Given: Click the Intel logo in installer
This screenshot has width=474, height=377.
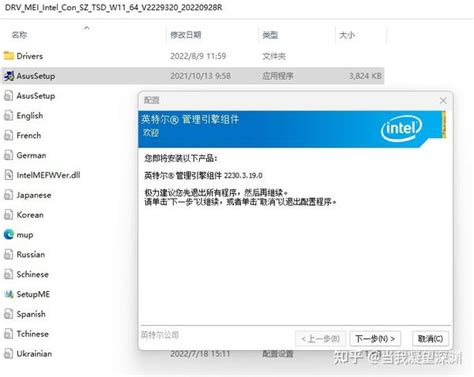Looking at the screenshot, I should [x=401, y=128].
